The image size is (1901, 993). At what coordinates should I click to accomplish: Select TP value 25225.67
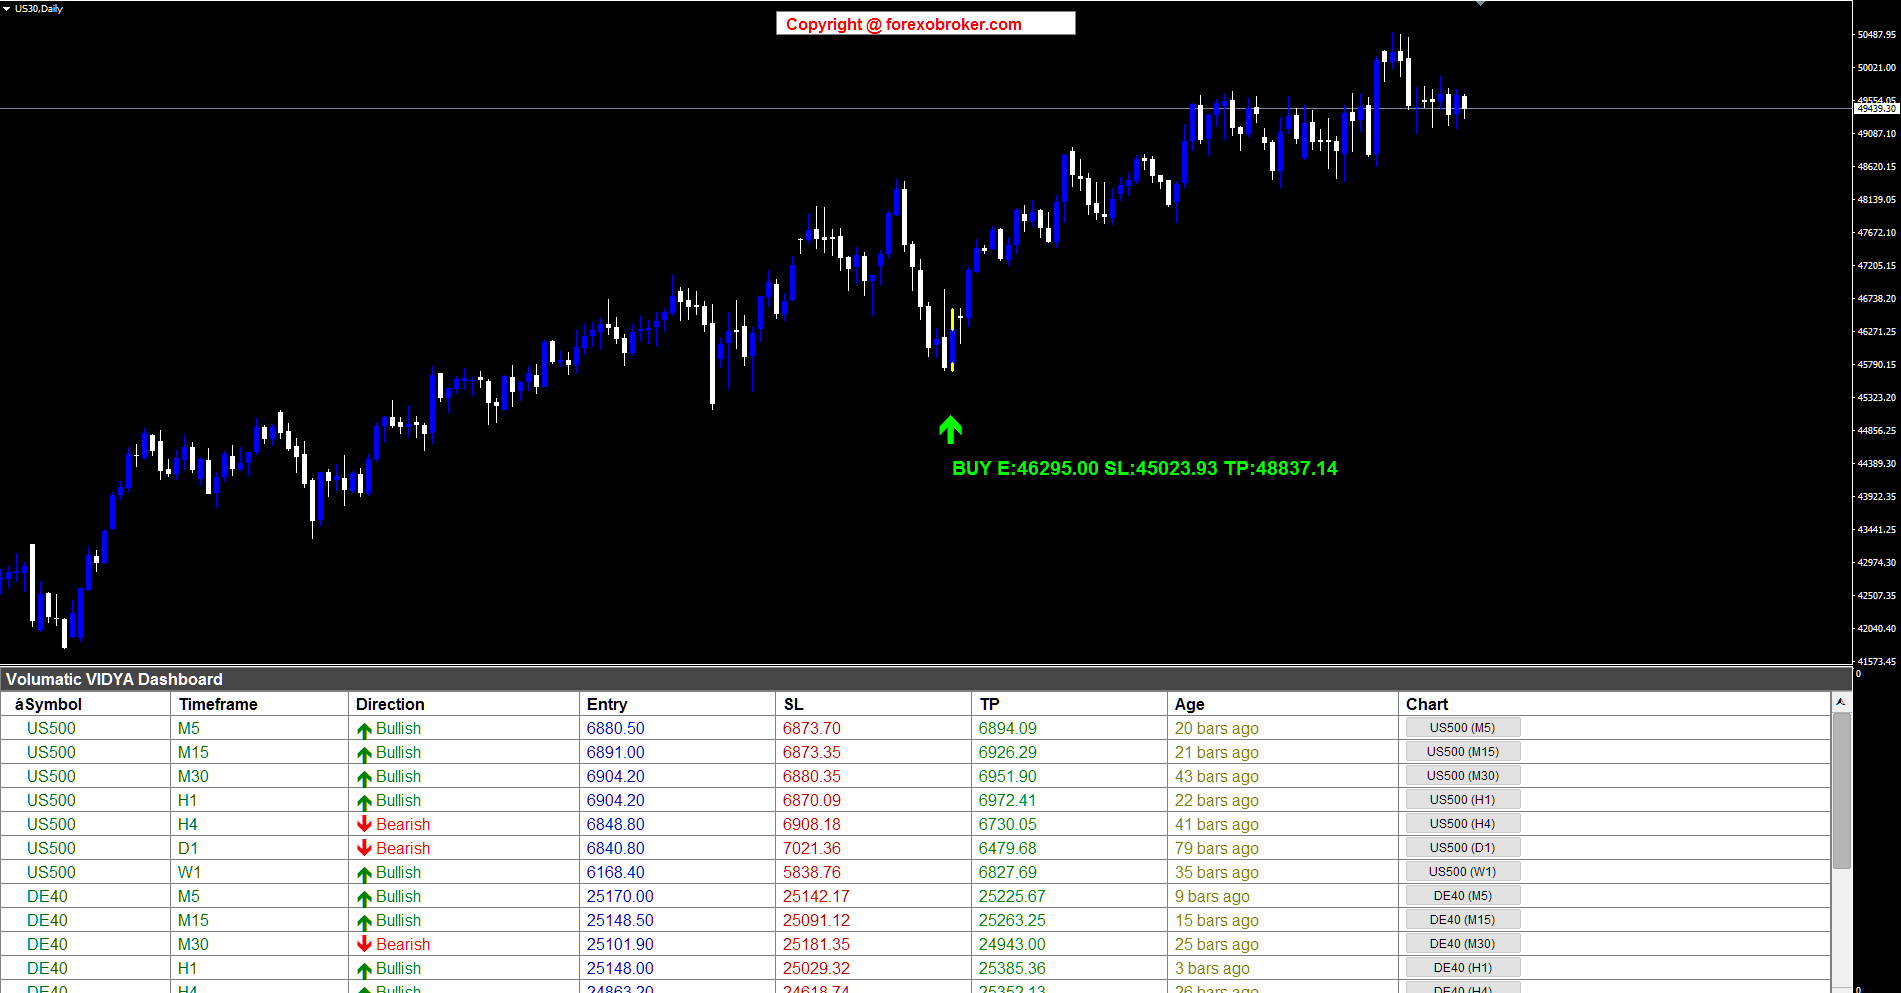(1012, 896)
